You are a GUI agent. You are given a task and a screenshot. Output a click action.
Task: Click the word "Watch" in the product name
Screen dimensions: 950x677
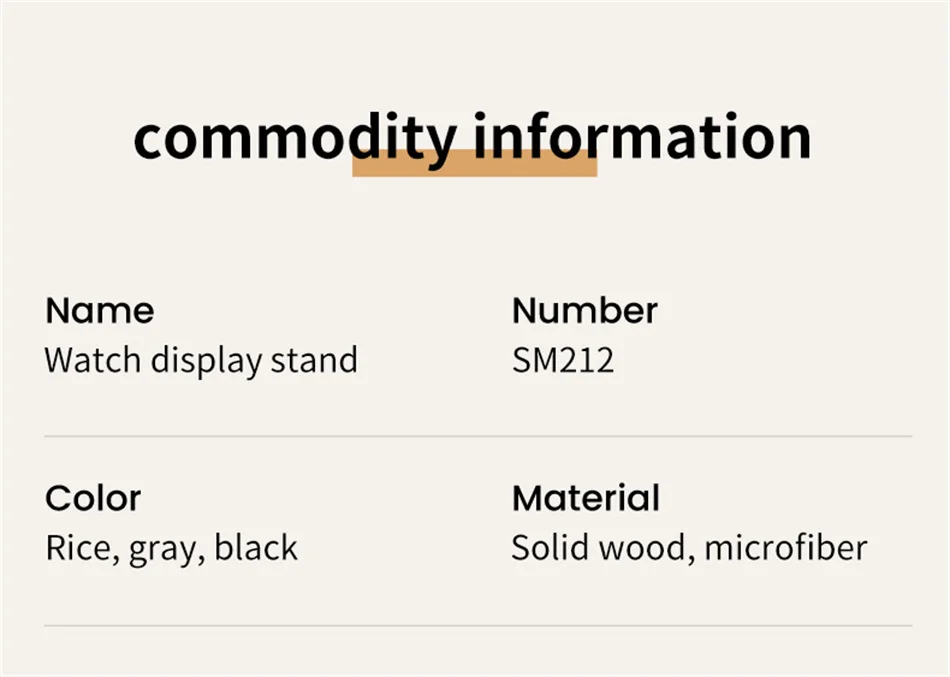93,360
